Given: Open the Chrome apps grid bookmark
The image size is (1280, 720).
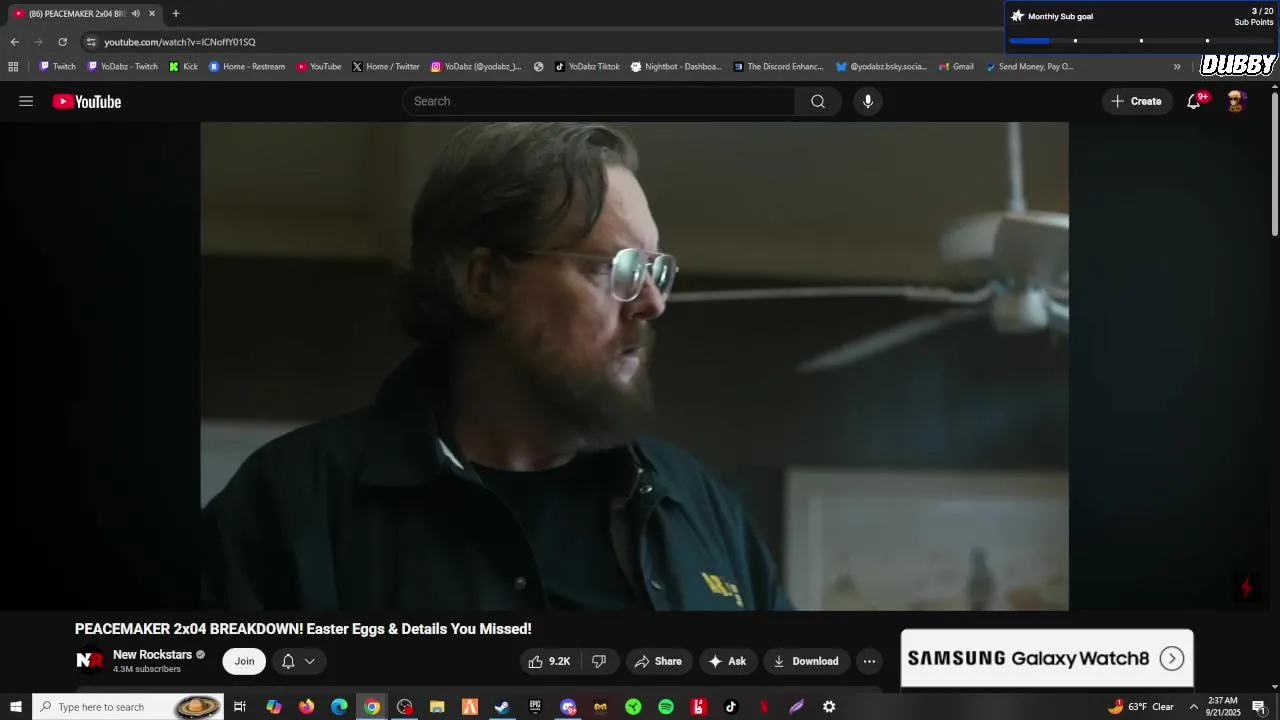Looking at the screenshot, I should 13,67.
